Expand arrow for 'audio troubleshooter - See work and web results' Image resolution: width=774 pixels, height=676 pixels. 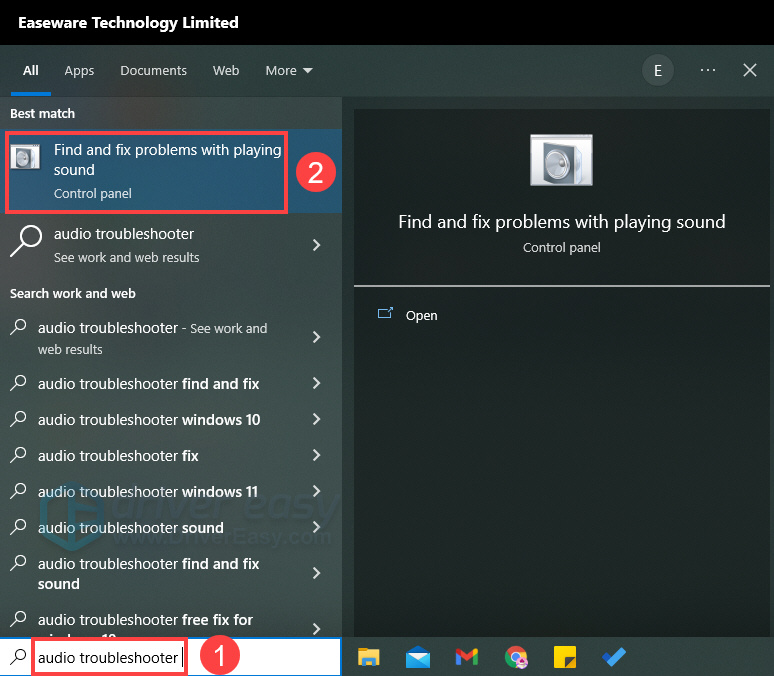tap(316, 337)
